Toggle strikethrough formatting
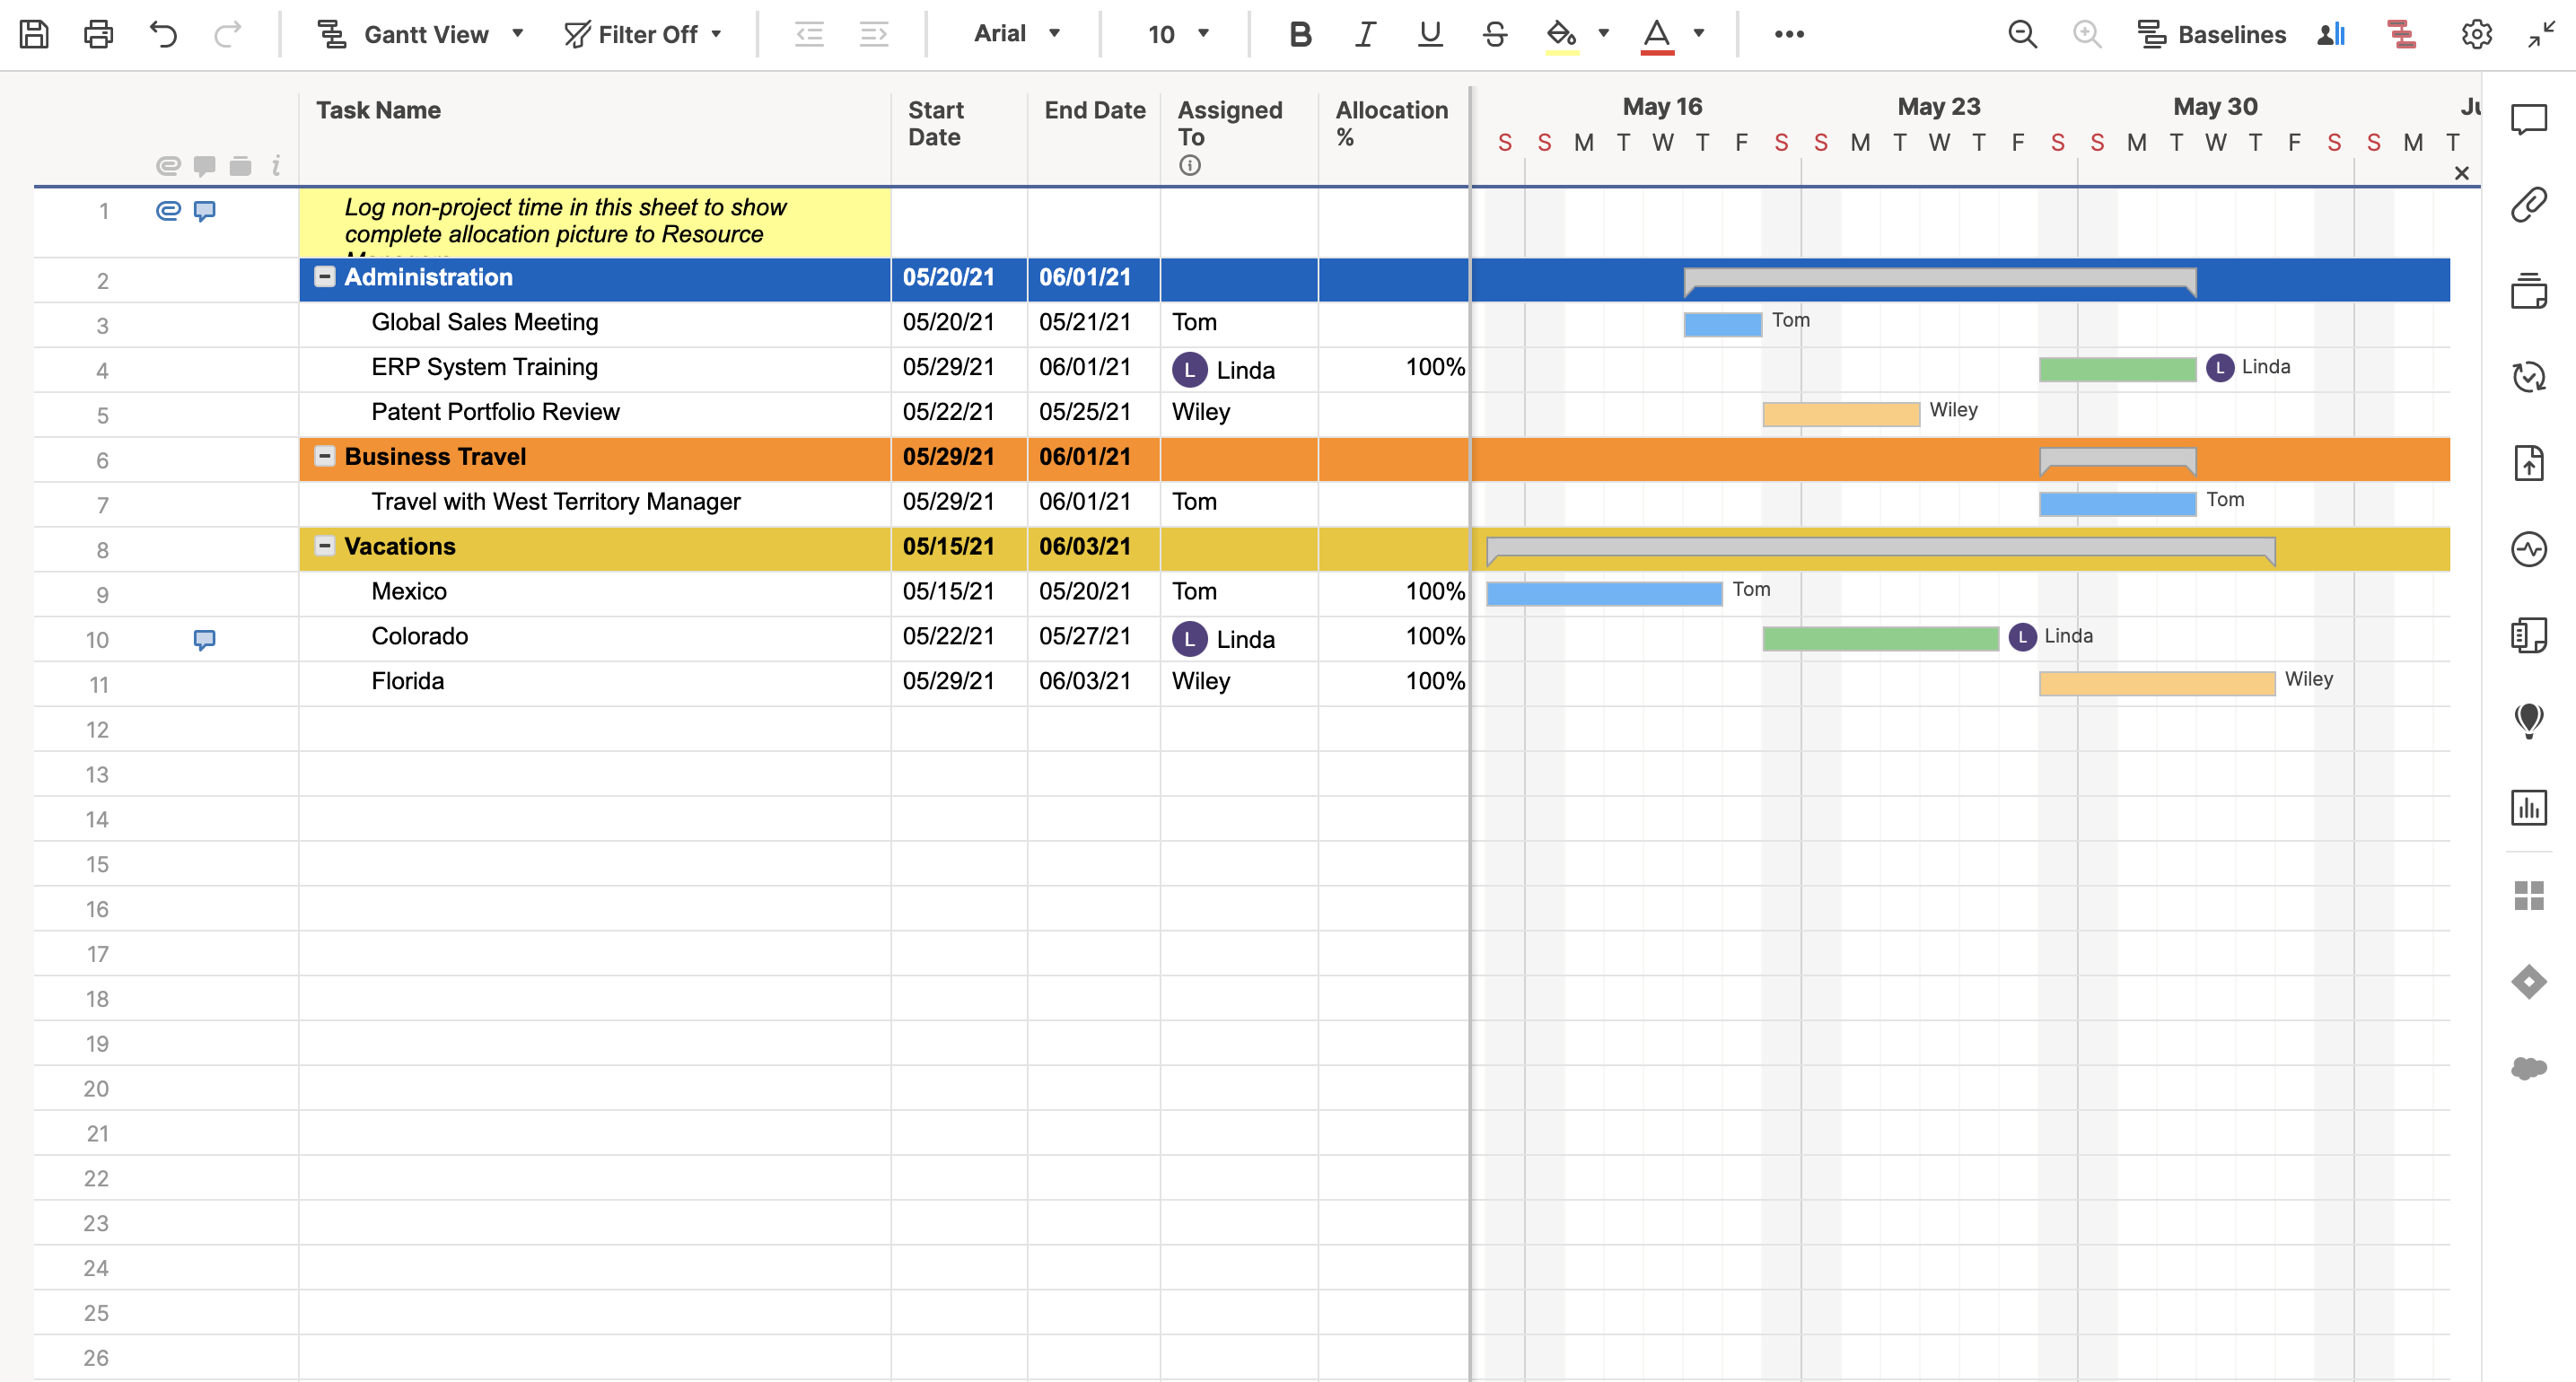2576x1382 pixels. tap(1495, 34)
